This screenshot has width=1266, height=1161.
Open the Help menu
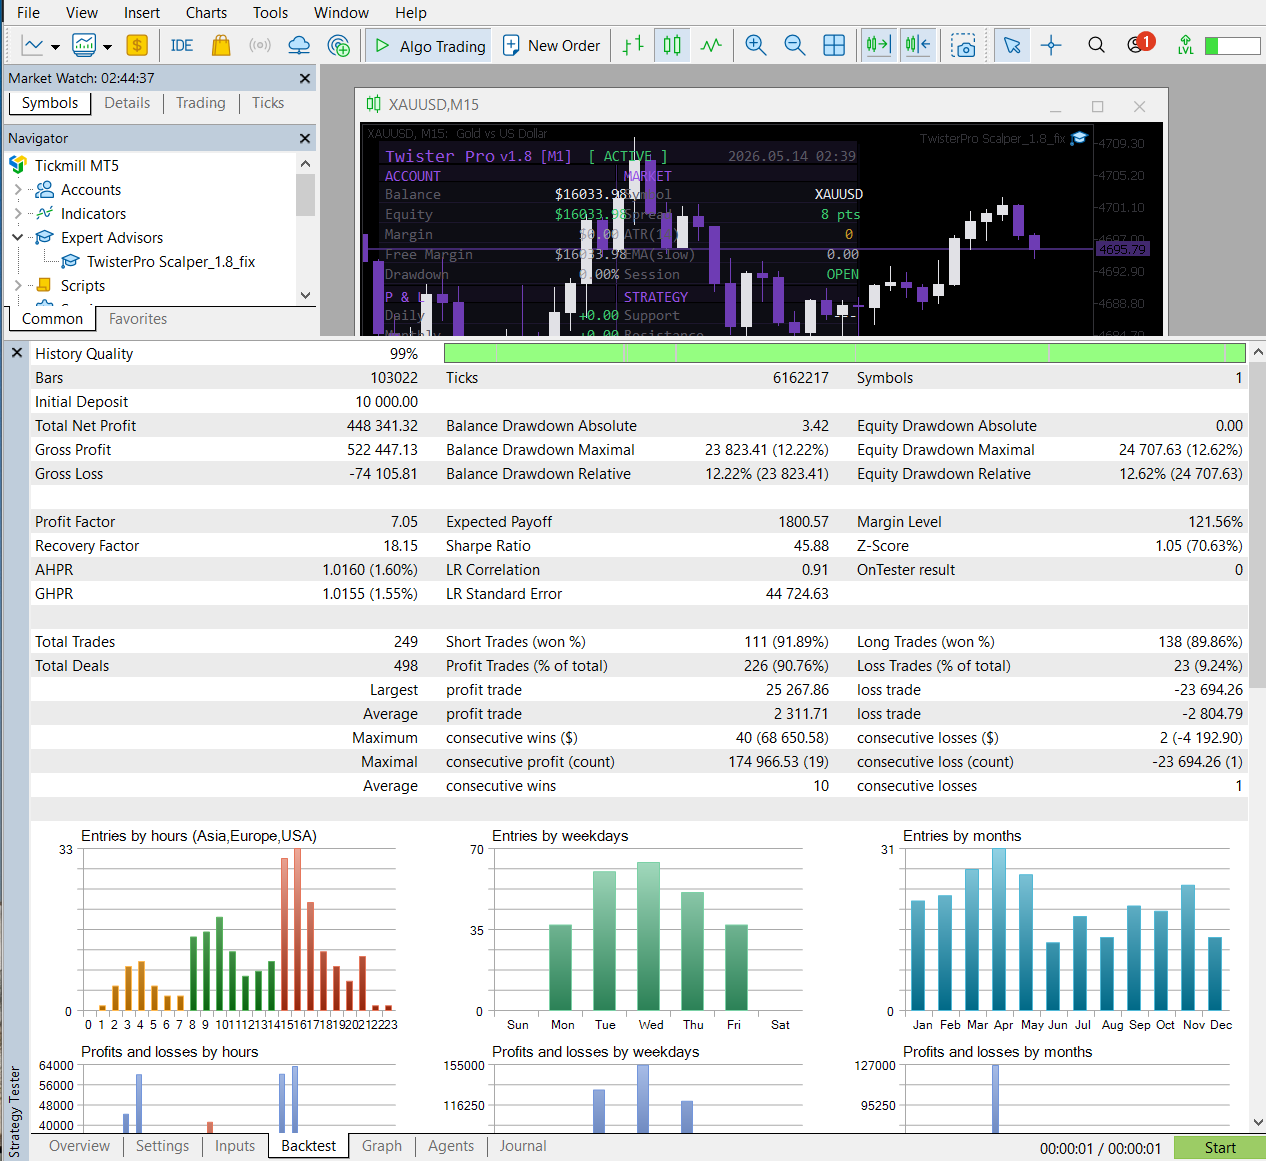click(410, 13)
